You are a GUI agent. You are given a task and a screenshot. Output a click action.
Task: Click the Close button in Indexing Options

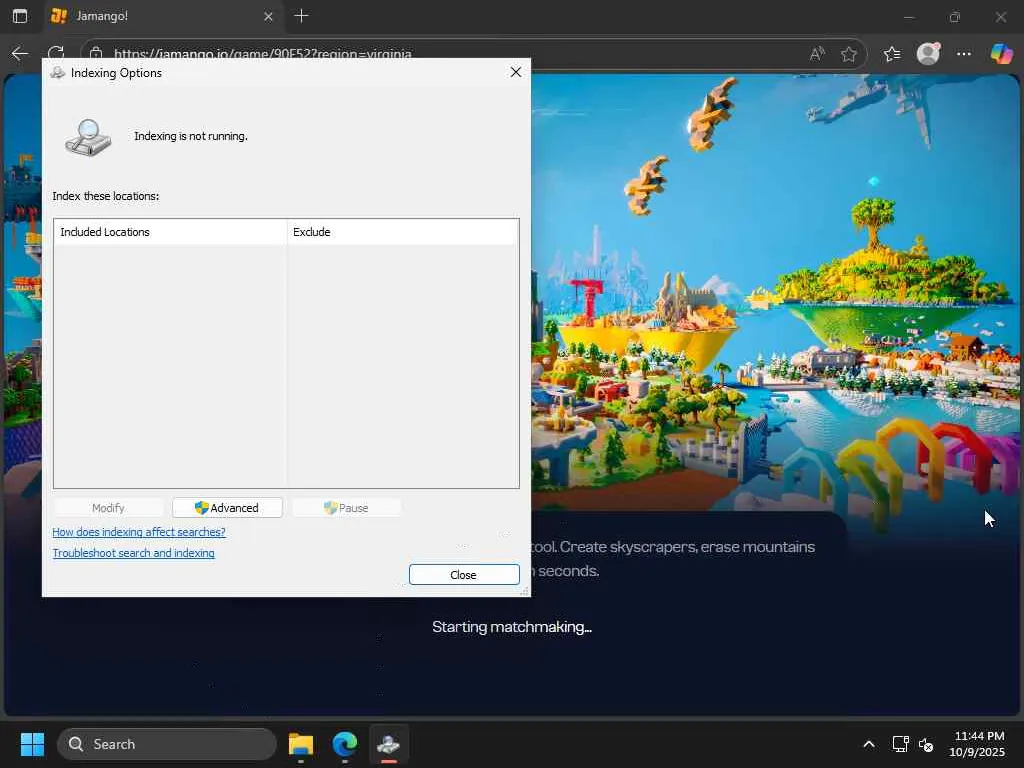coord(464,575)
